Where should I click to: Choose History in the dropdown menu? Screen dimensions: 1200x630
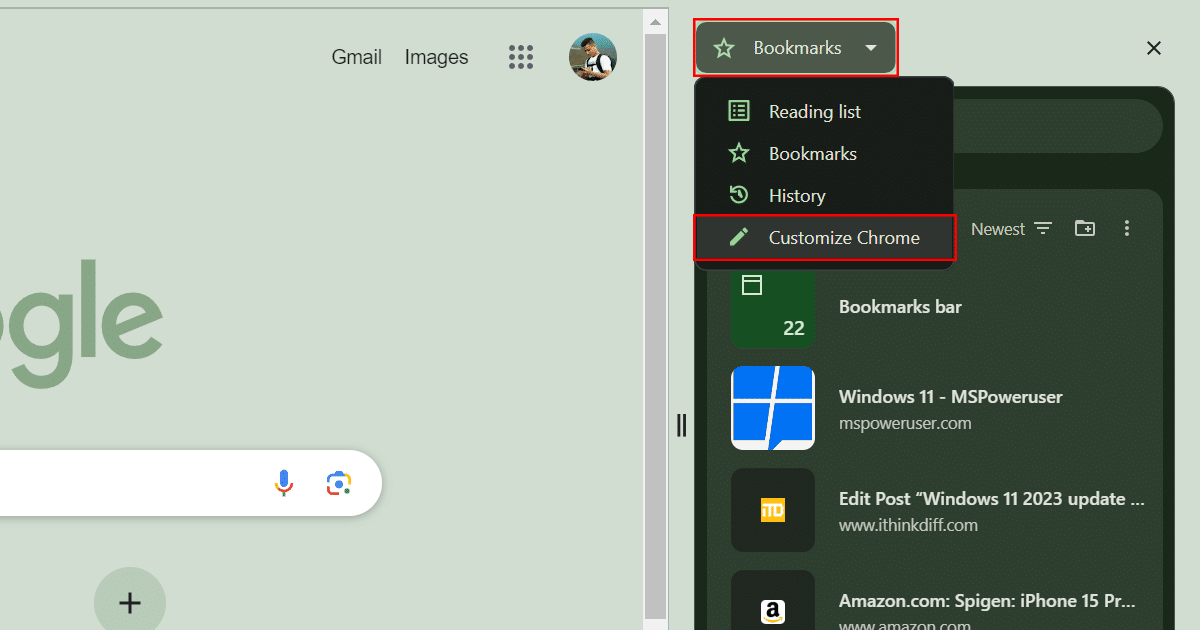click(796, 196)
